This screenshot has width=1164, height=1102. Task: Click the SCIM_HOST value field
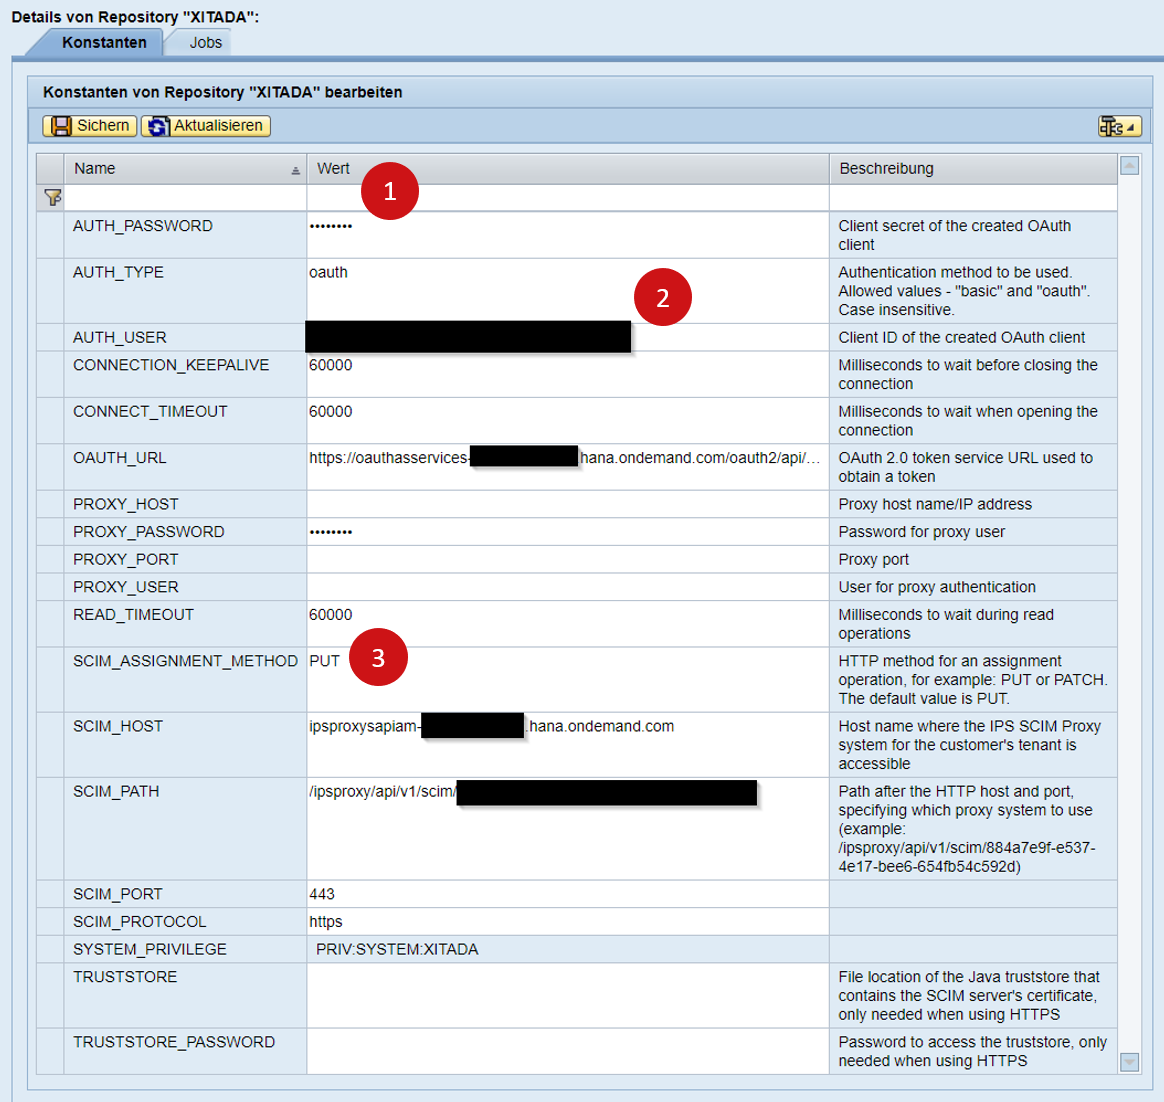(x=568, y=745)
